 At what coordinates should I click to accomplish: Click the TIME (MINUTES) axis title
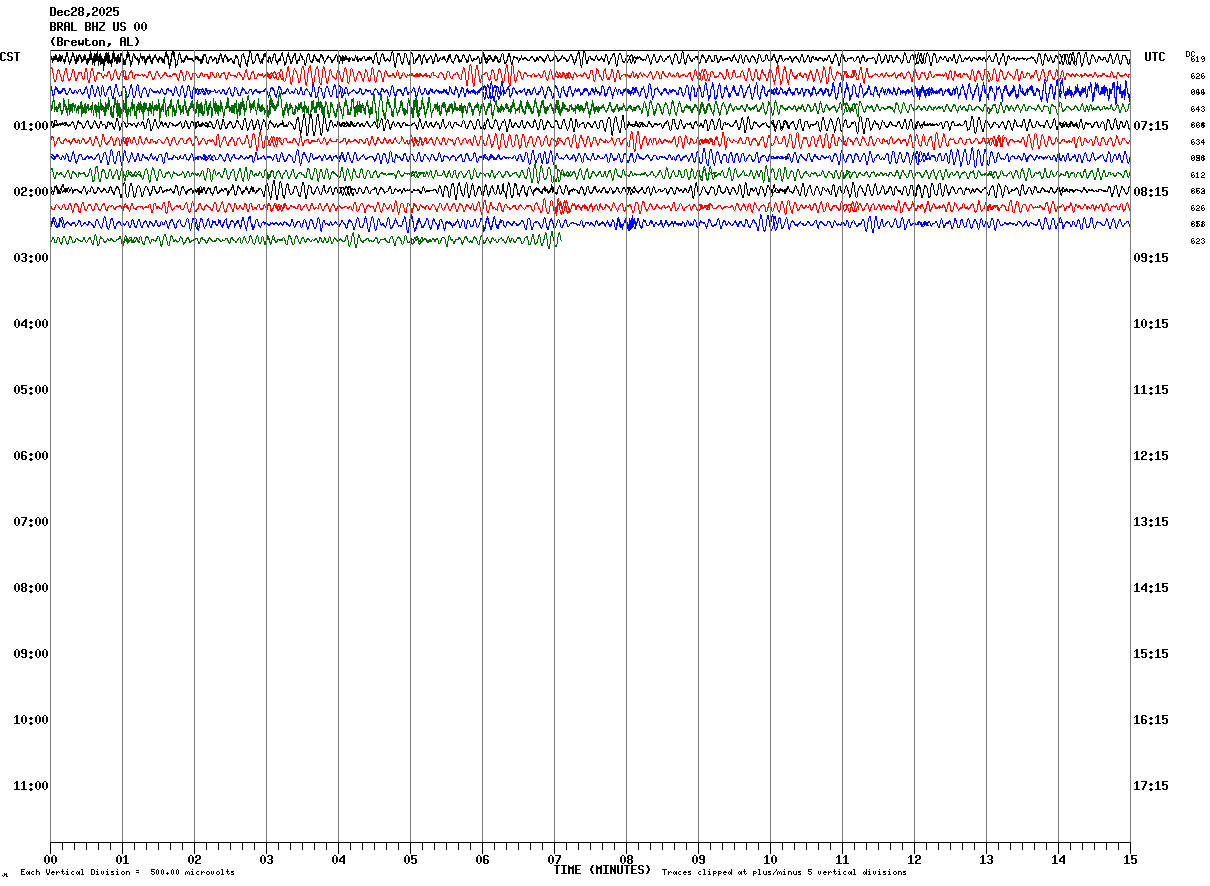[x=602, y=870]
